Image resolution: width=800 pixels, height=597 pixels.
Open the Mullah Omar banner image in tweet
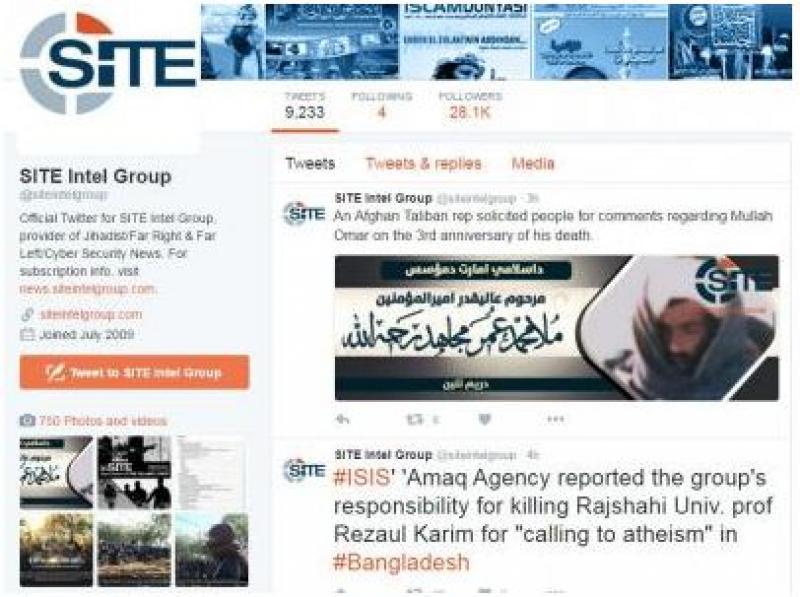557,328
